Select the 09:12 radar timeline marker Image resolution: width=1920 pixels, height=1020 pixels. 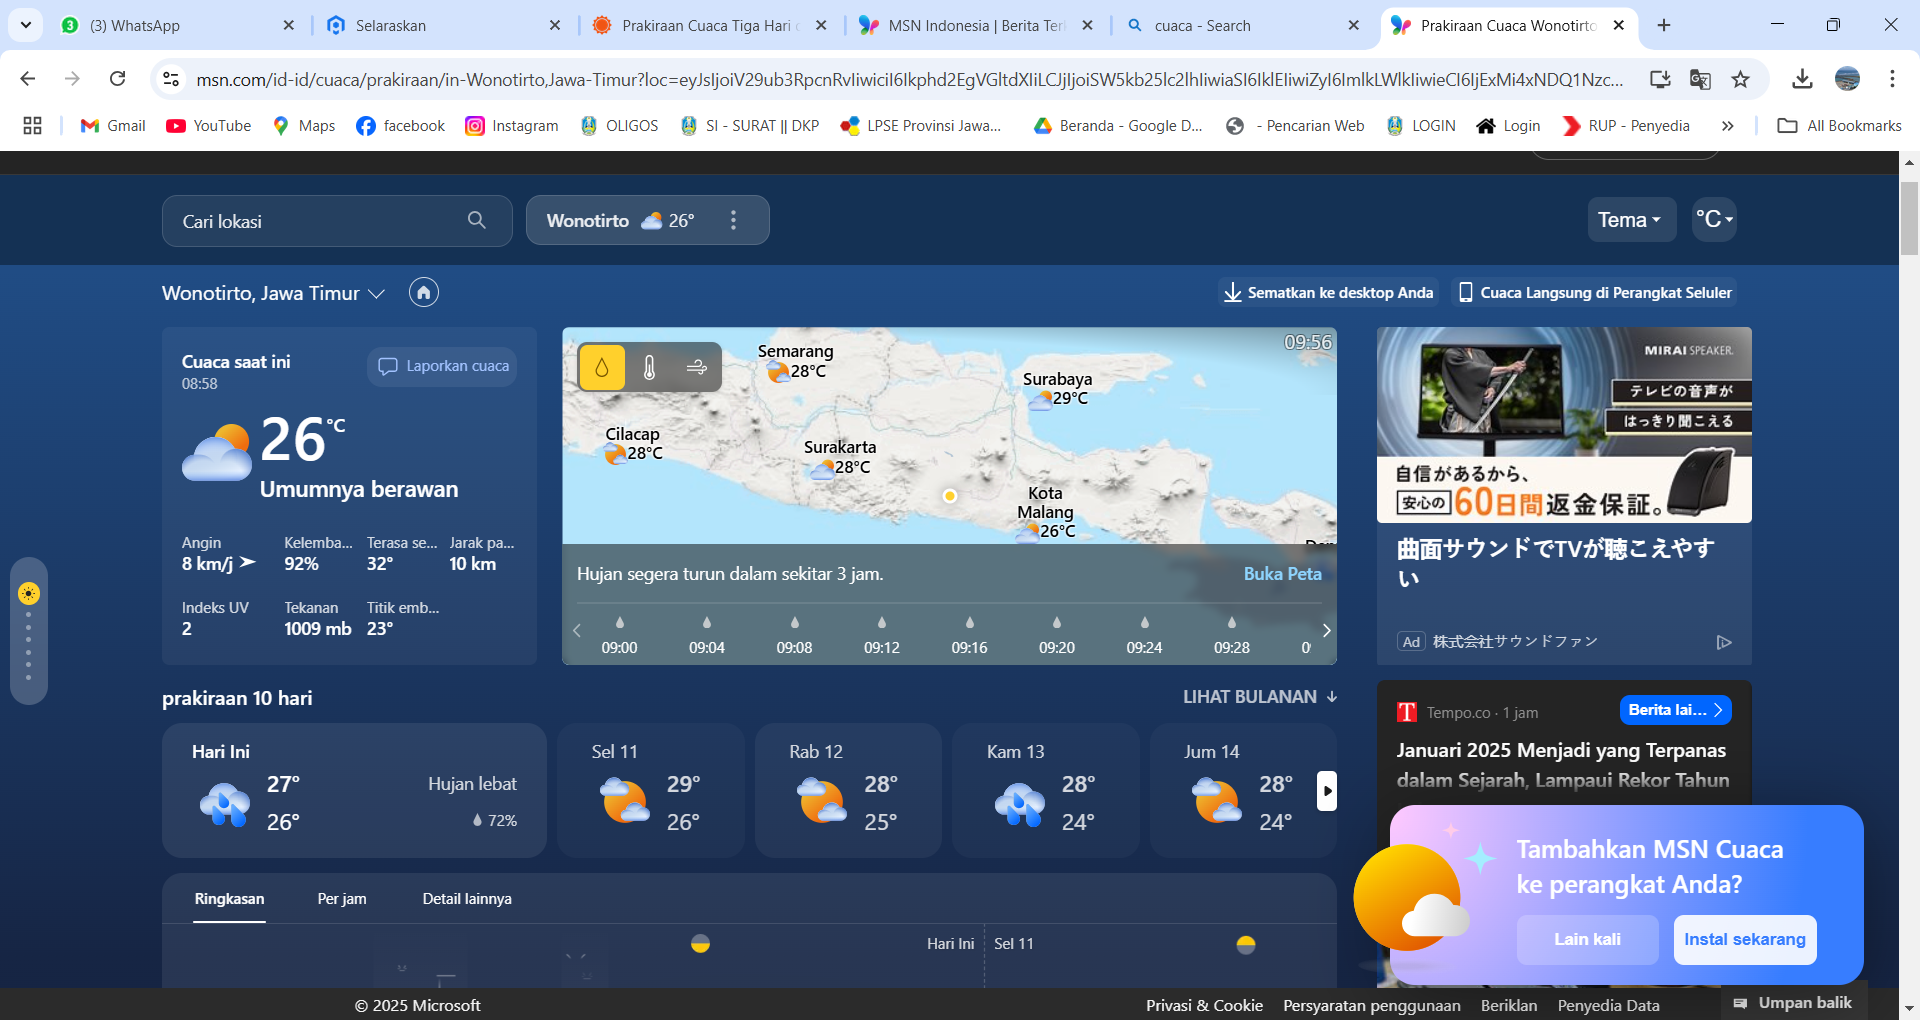pos(882,636)
